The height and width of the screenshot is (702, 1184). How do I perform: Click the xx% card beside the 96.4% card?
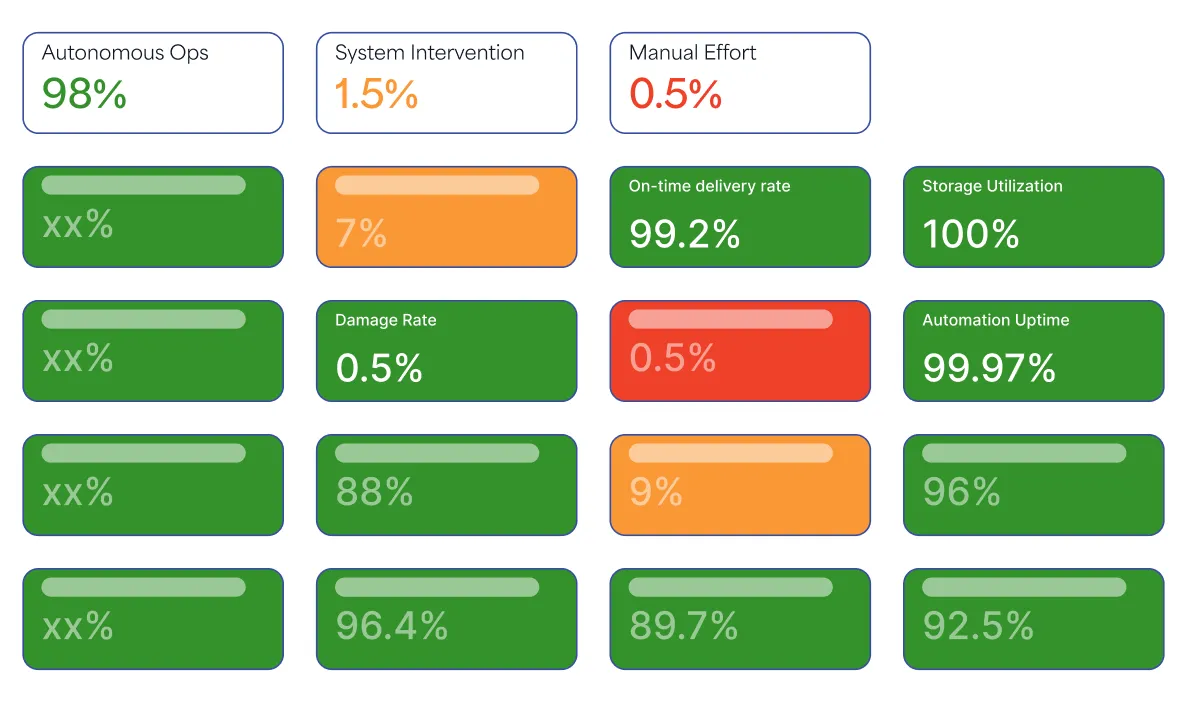[153, 619]
